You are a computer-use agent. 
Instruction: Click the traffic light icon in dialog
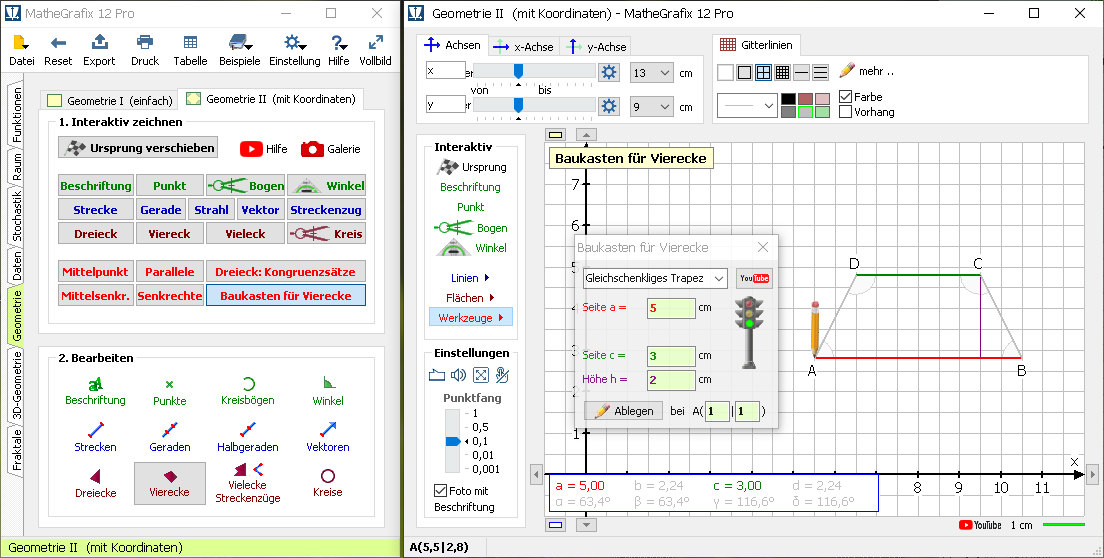tap(749, 332)
